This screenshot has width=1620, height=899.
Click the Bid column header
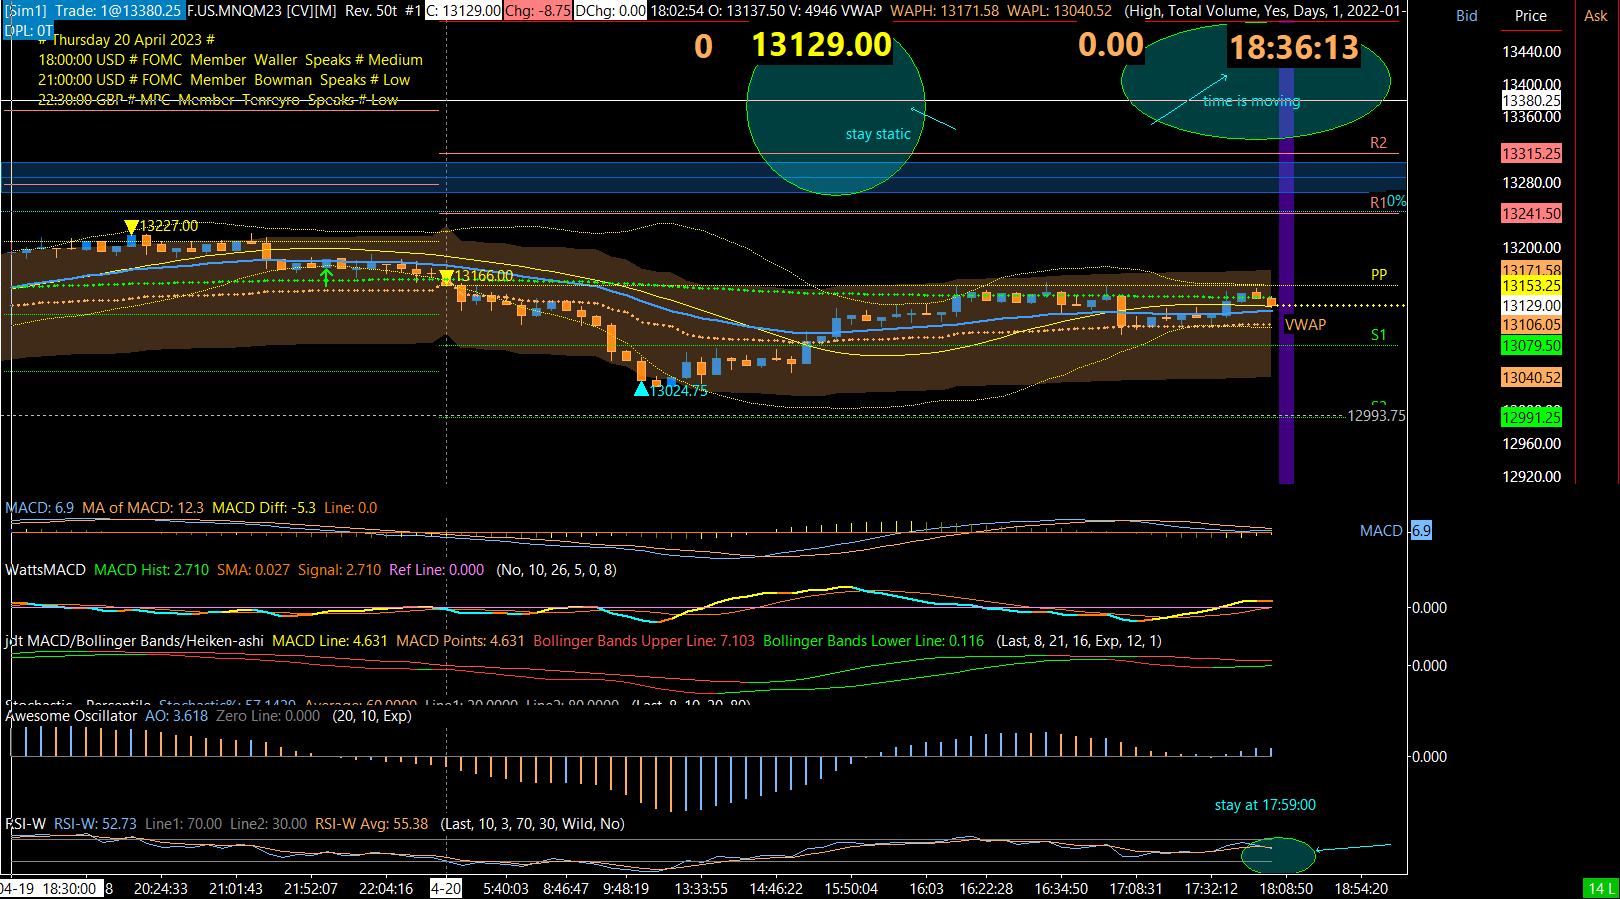[x=1466, y=16]
